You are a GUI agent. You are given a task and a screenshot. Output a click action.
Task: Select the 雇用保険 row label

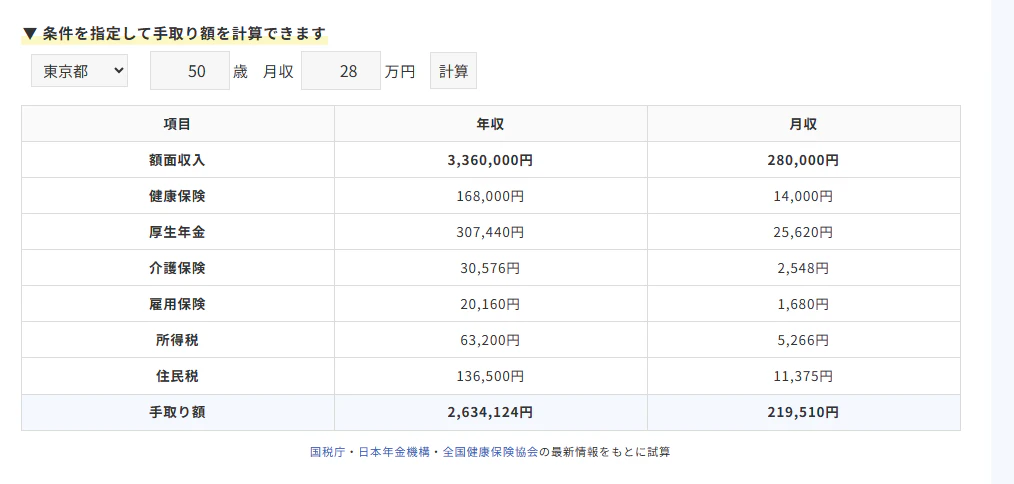click(177, 304)
